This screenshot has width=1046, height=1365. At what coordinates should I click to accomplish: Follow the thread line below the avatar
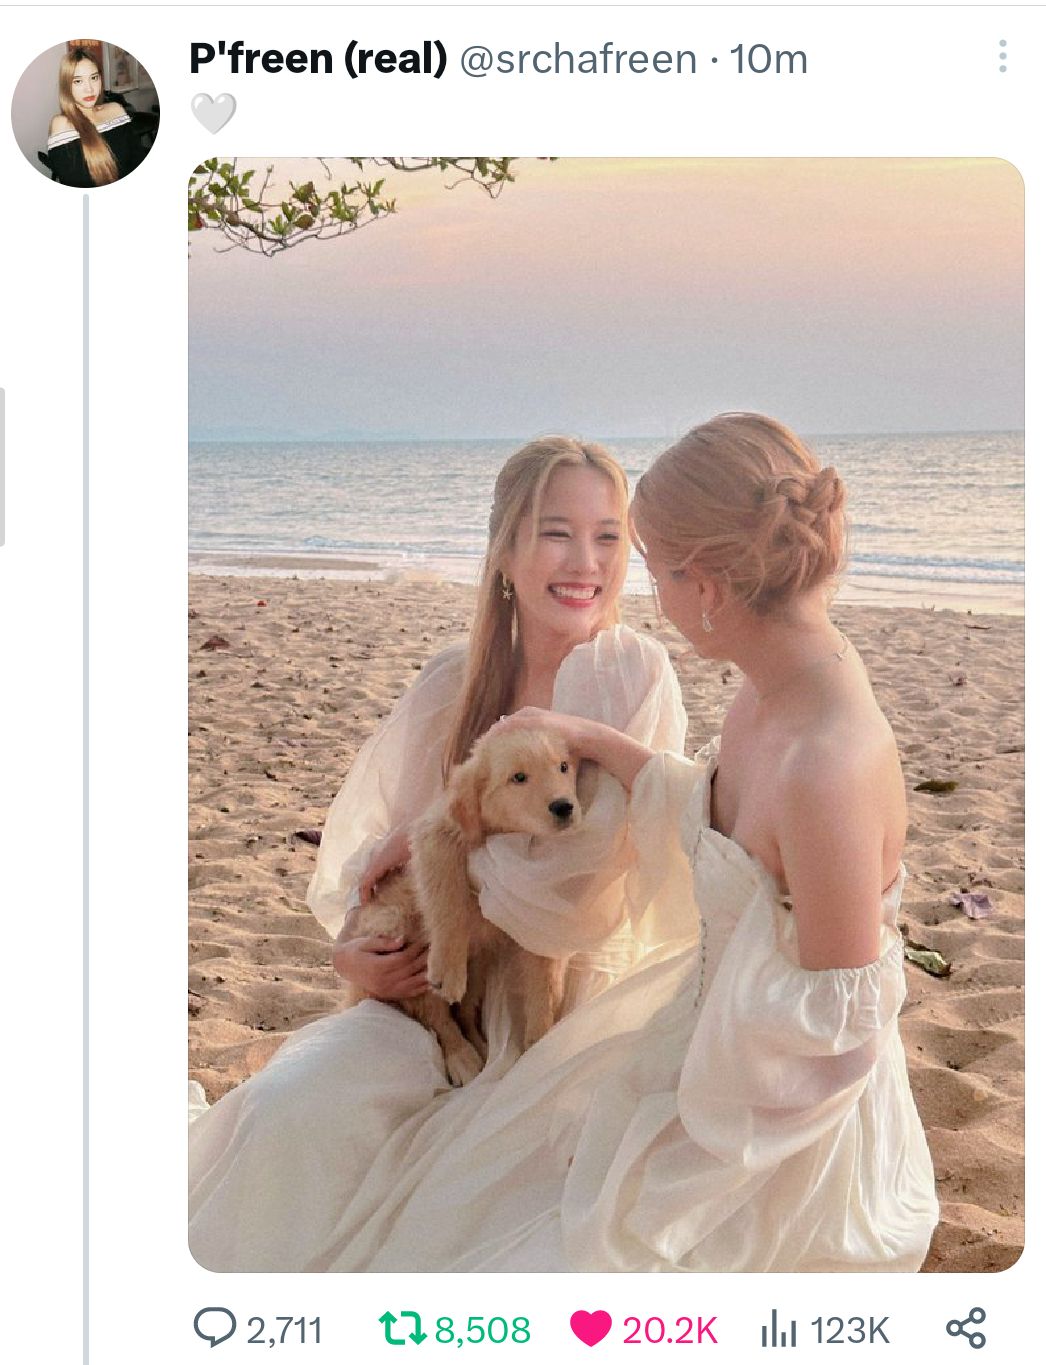[86, 780]
